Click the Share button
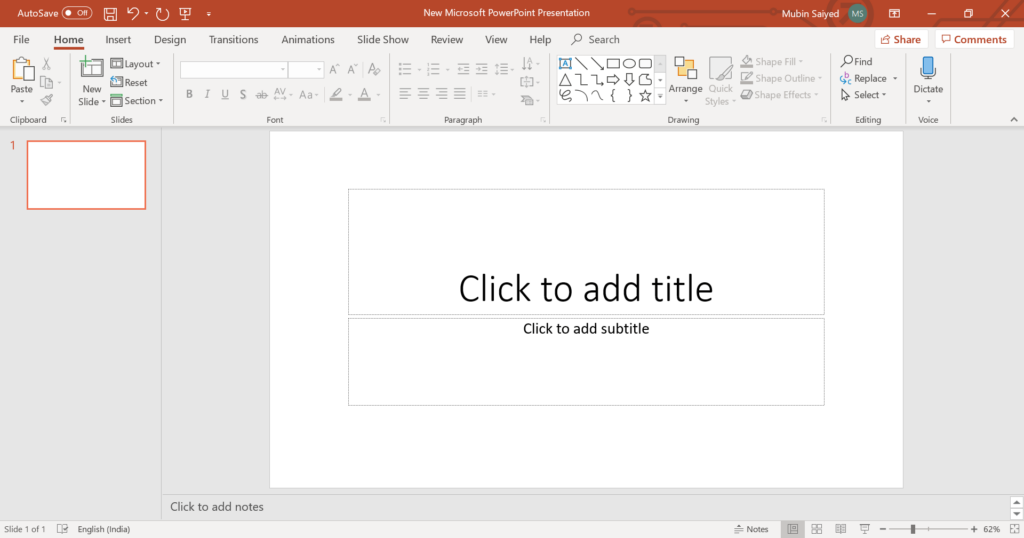The height and width of the screenshot is (538, 1024). (x=900, y=40)
